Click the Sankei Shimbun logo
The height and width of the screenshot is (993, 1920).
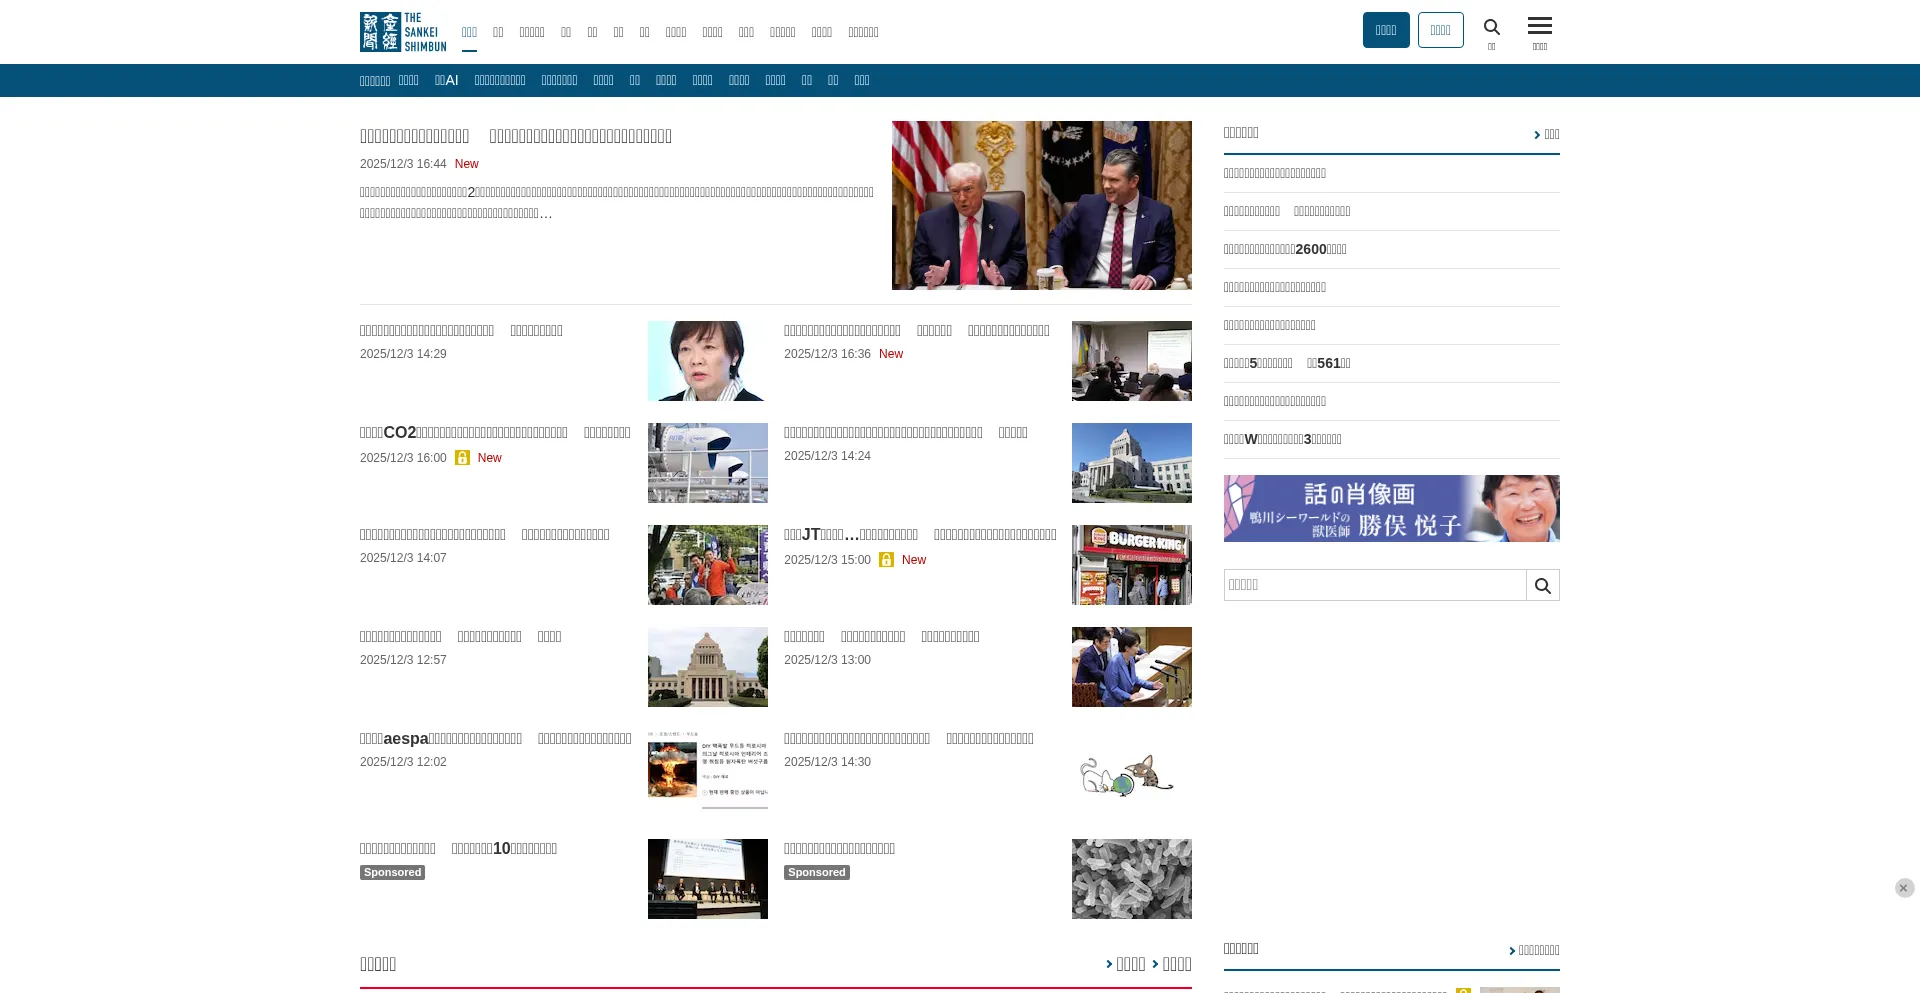tap(403, 32)
